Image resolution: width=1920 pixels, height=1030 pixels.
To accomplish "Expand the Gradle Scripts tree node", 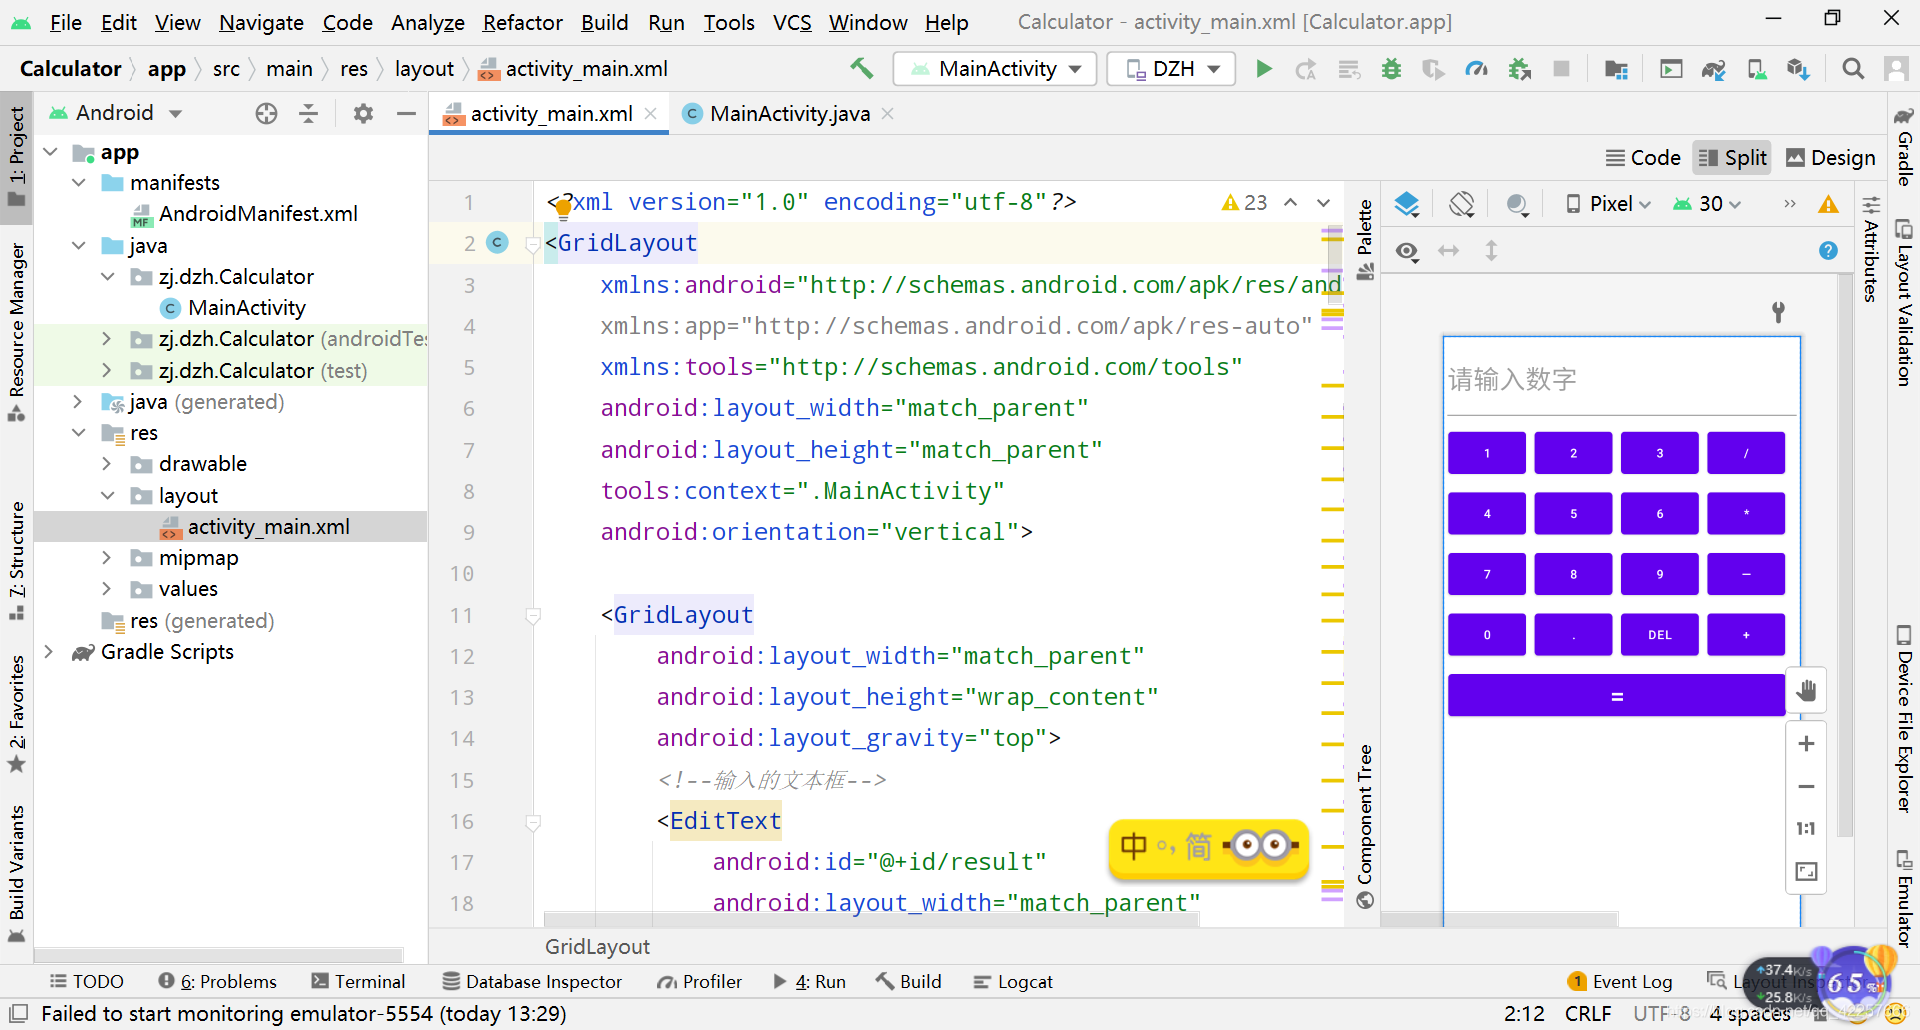I will coord(49,652).
